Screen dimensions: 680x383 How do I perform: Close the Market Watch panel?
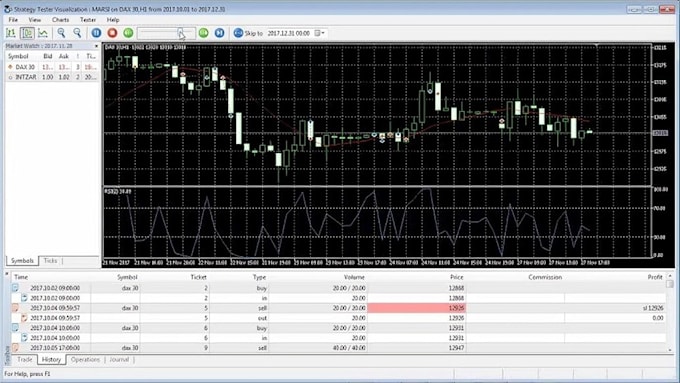96,46
